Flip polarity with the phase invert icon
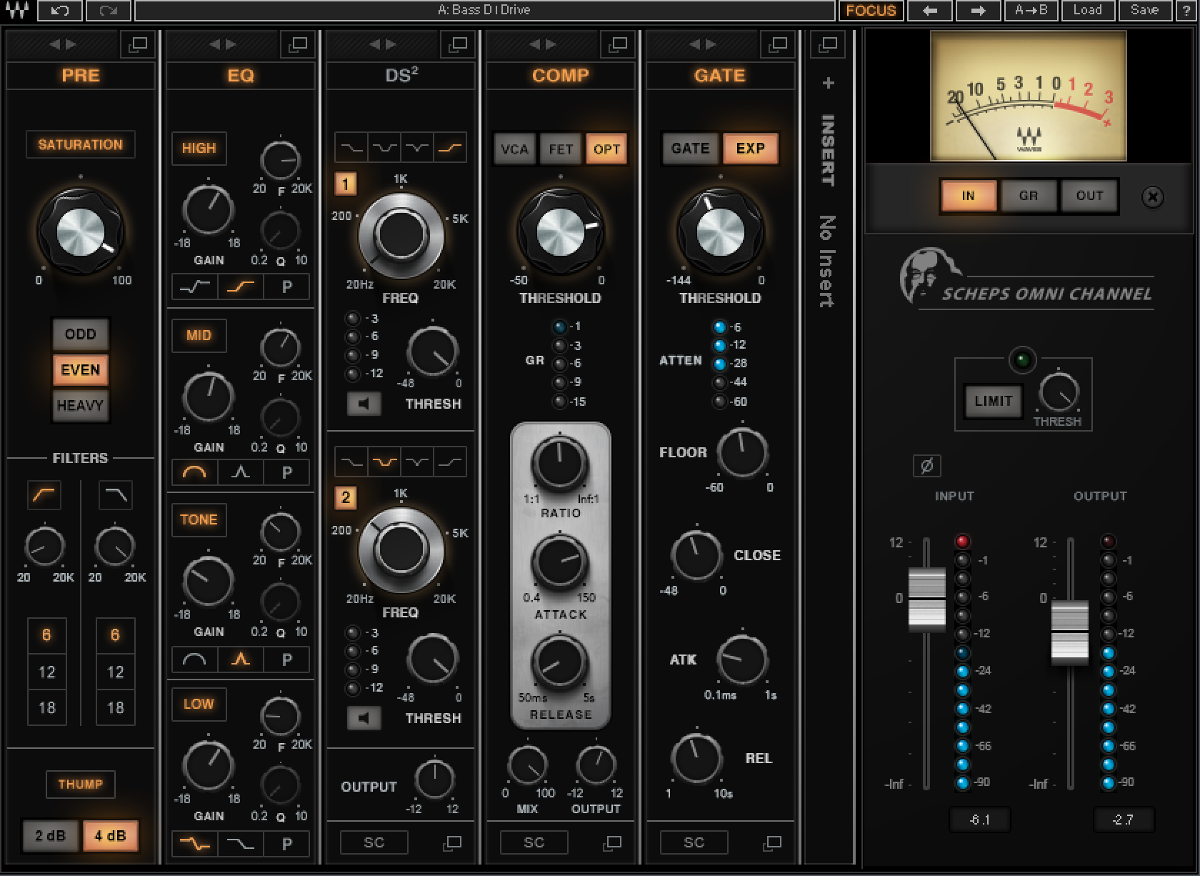 point(927,466)
